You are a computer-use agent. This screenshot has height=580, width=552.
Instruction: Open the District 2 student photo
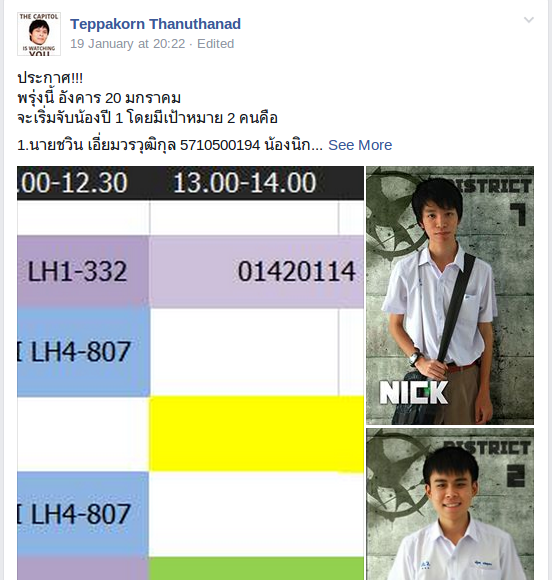click(x=450, y=504)
